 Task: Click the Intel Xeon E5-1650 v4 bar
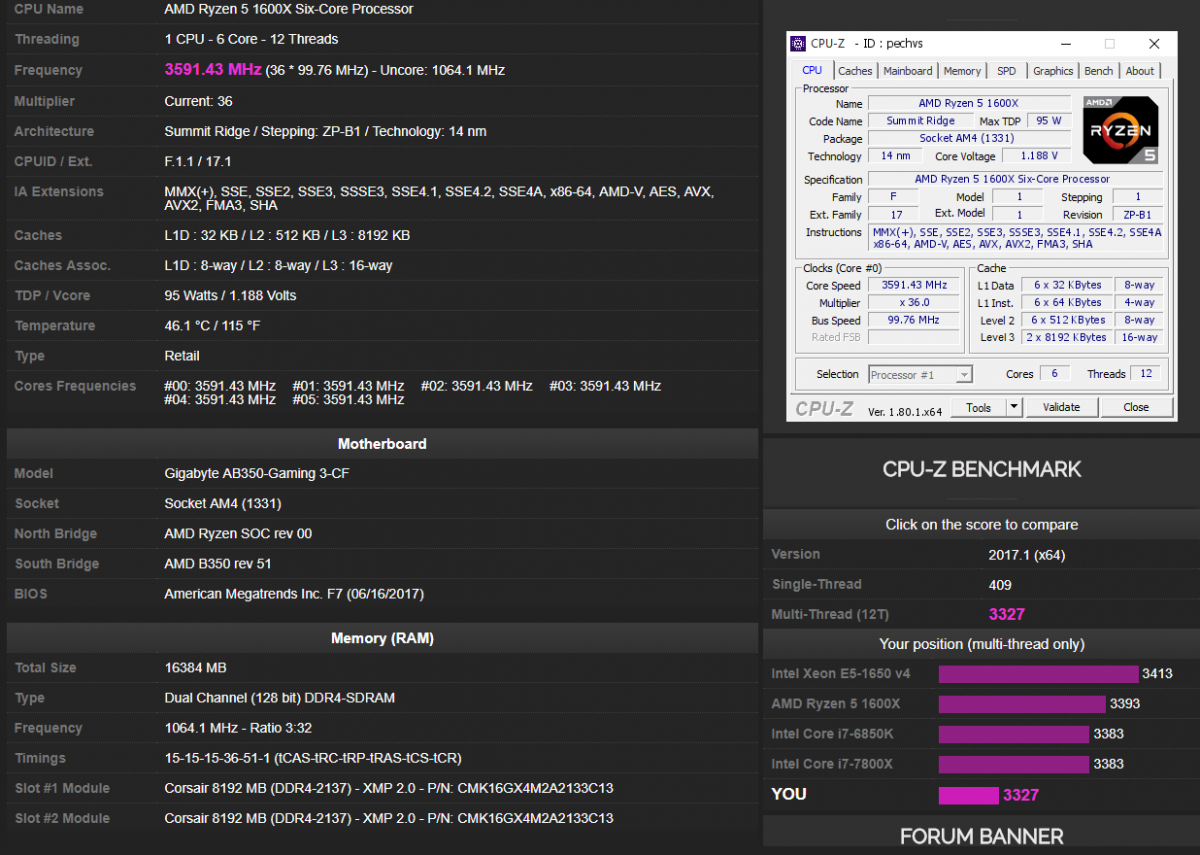pos(1038,674)
